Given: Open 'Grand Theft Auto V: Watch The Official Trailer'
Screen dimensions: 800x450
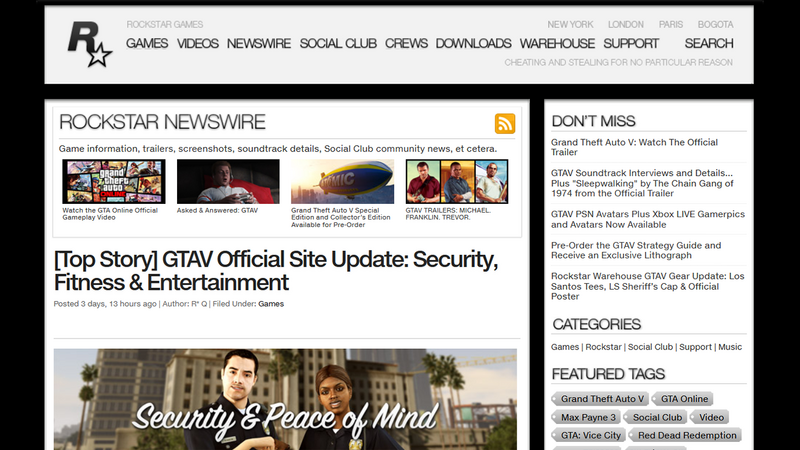Looking at the screenshot, I should coord(634,147).
